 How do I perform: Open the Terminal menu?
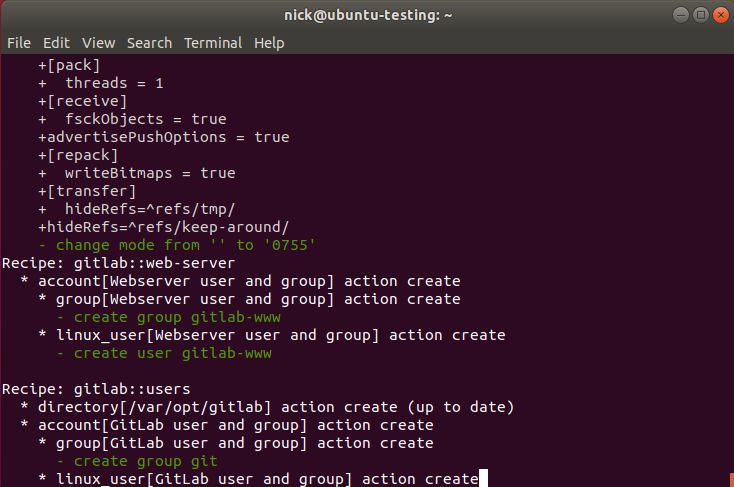(x=213, y=43)
